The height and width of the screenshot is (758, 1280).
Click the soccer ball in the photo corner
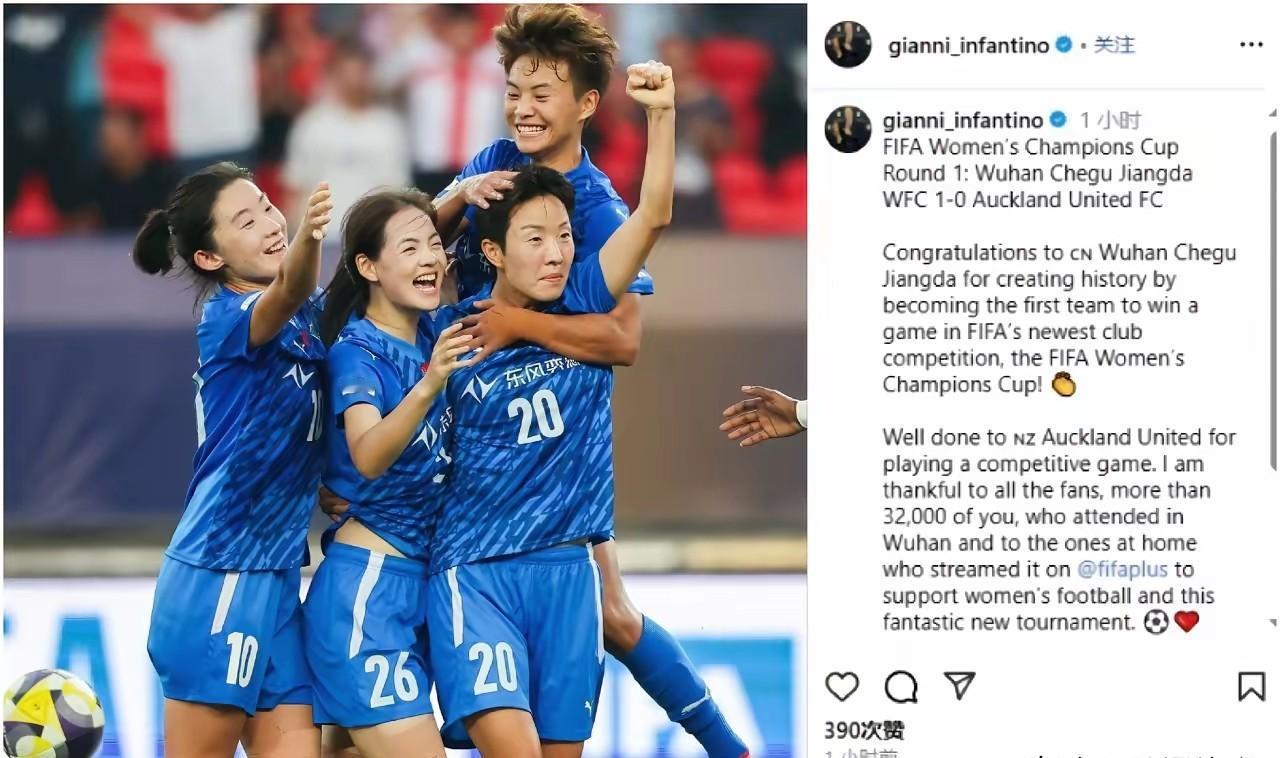52,714
